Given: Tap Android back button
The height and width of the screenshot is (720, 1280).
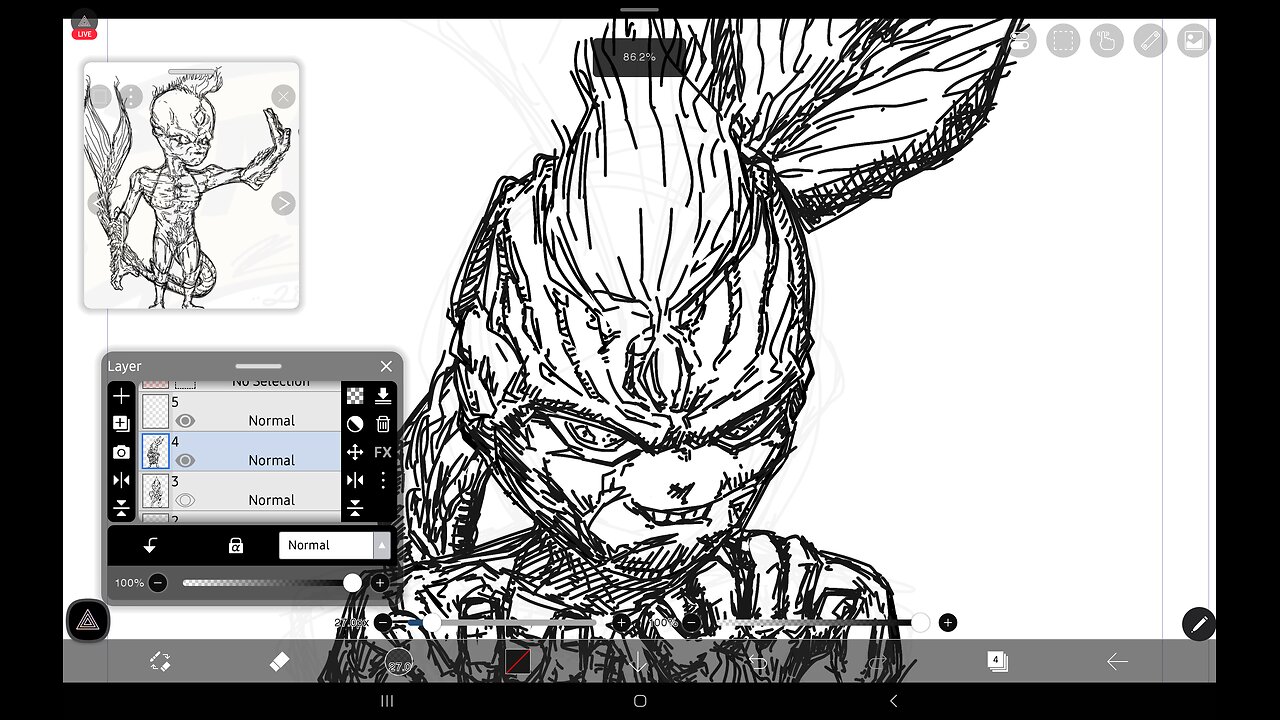Looking at the screenshot, I should pyautogui.click(x=893, y=701).
